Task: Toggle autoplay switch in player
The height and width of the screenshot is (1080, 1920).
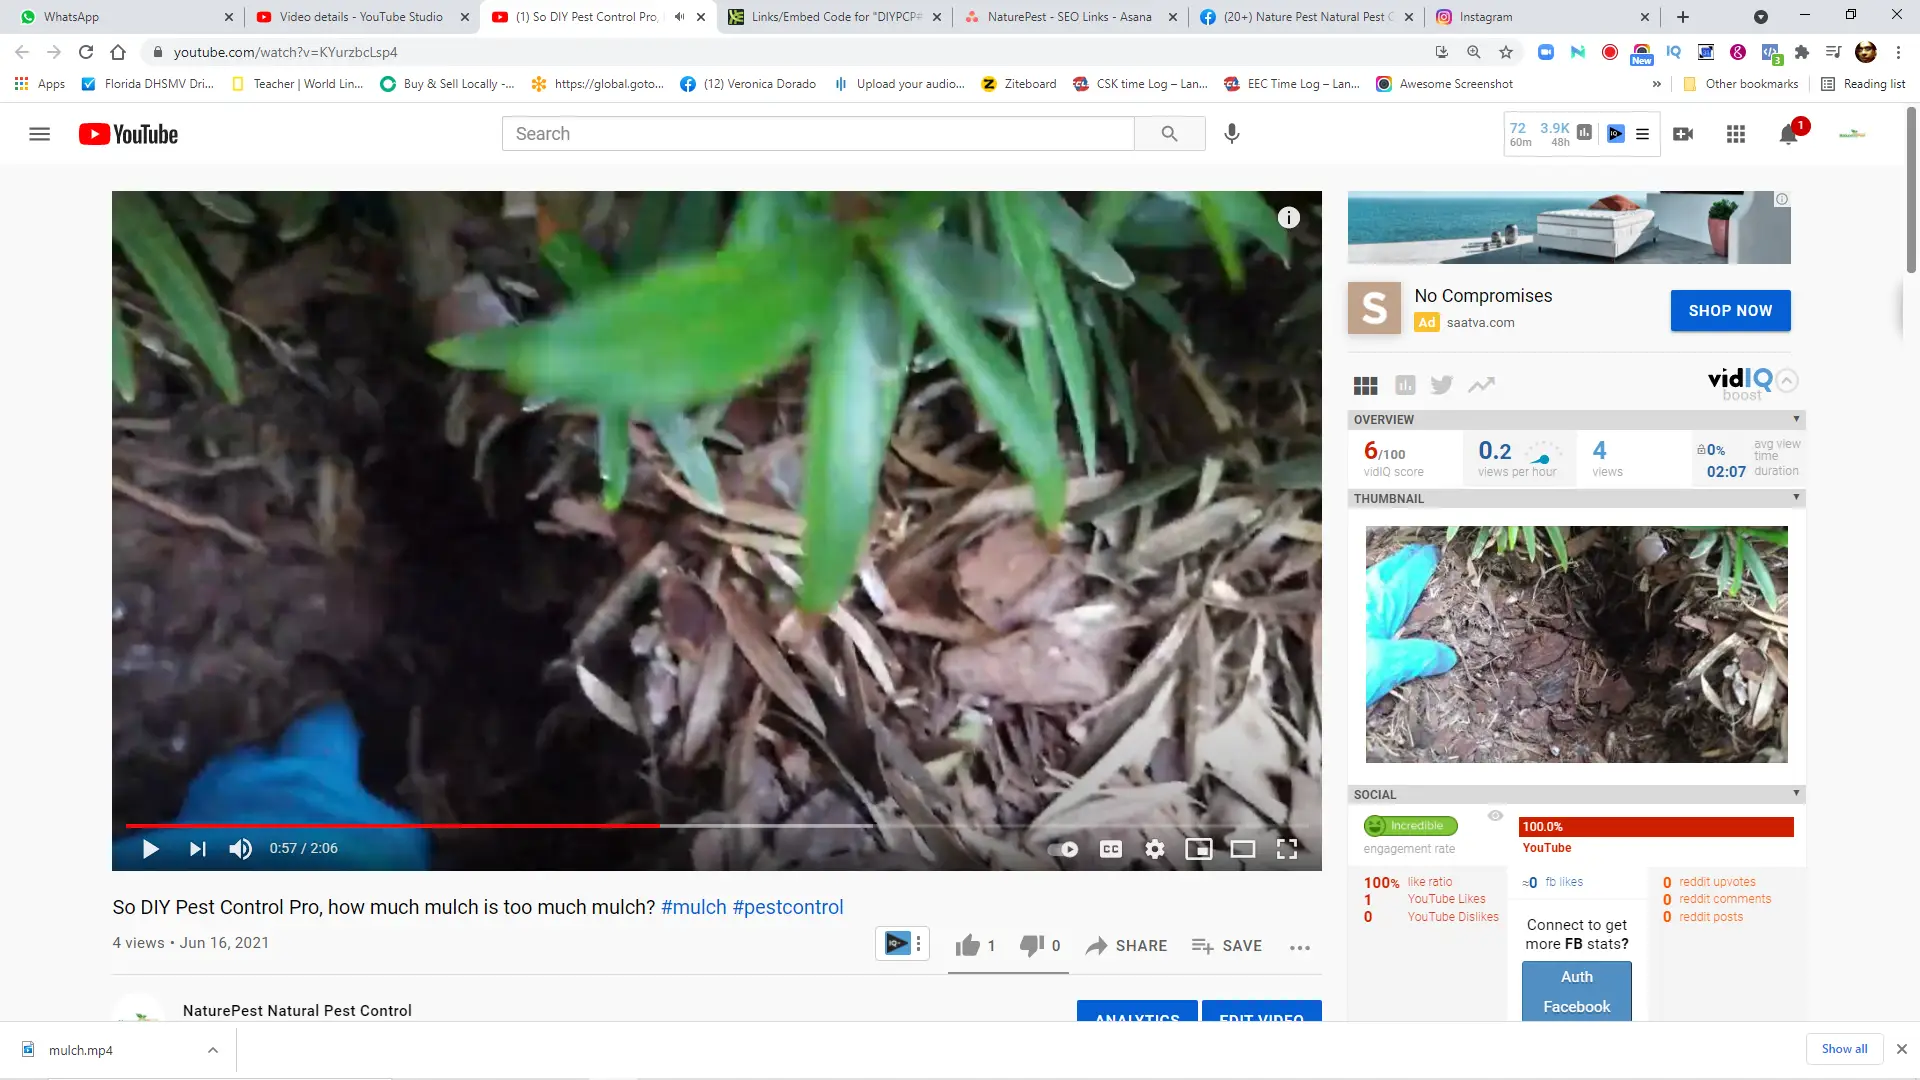Action: click(1063, 849)
